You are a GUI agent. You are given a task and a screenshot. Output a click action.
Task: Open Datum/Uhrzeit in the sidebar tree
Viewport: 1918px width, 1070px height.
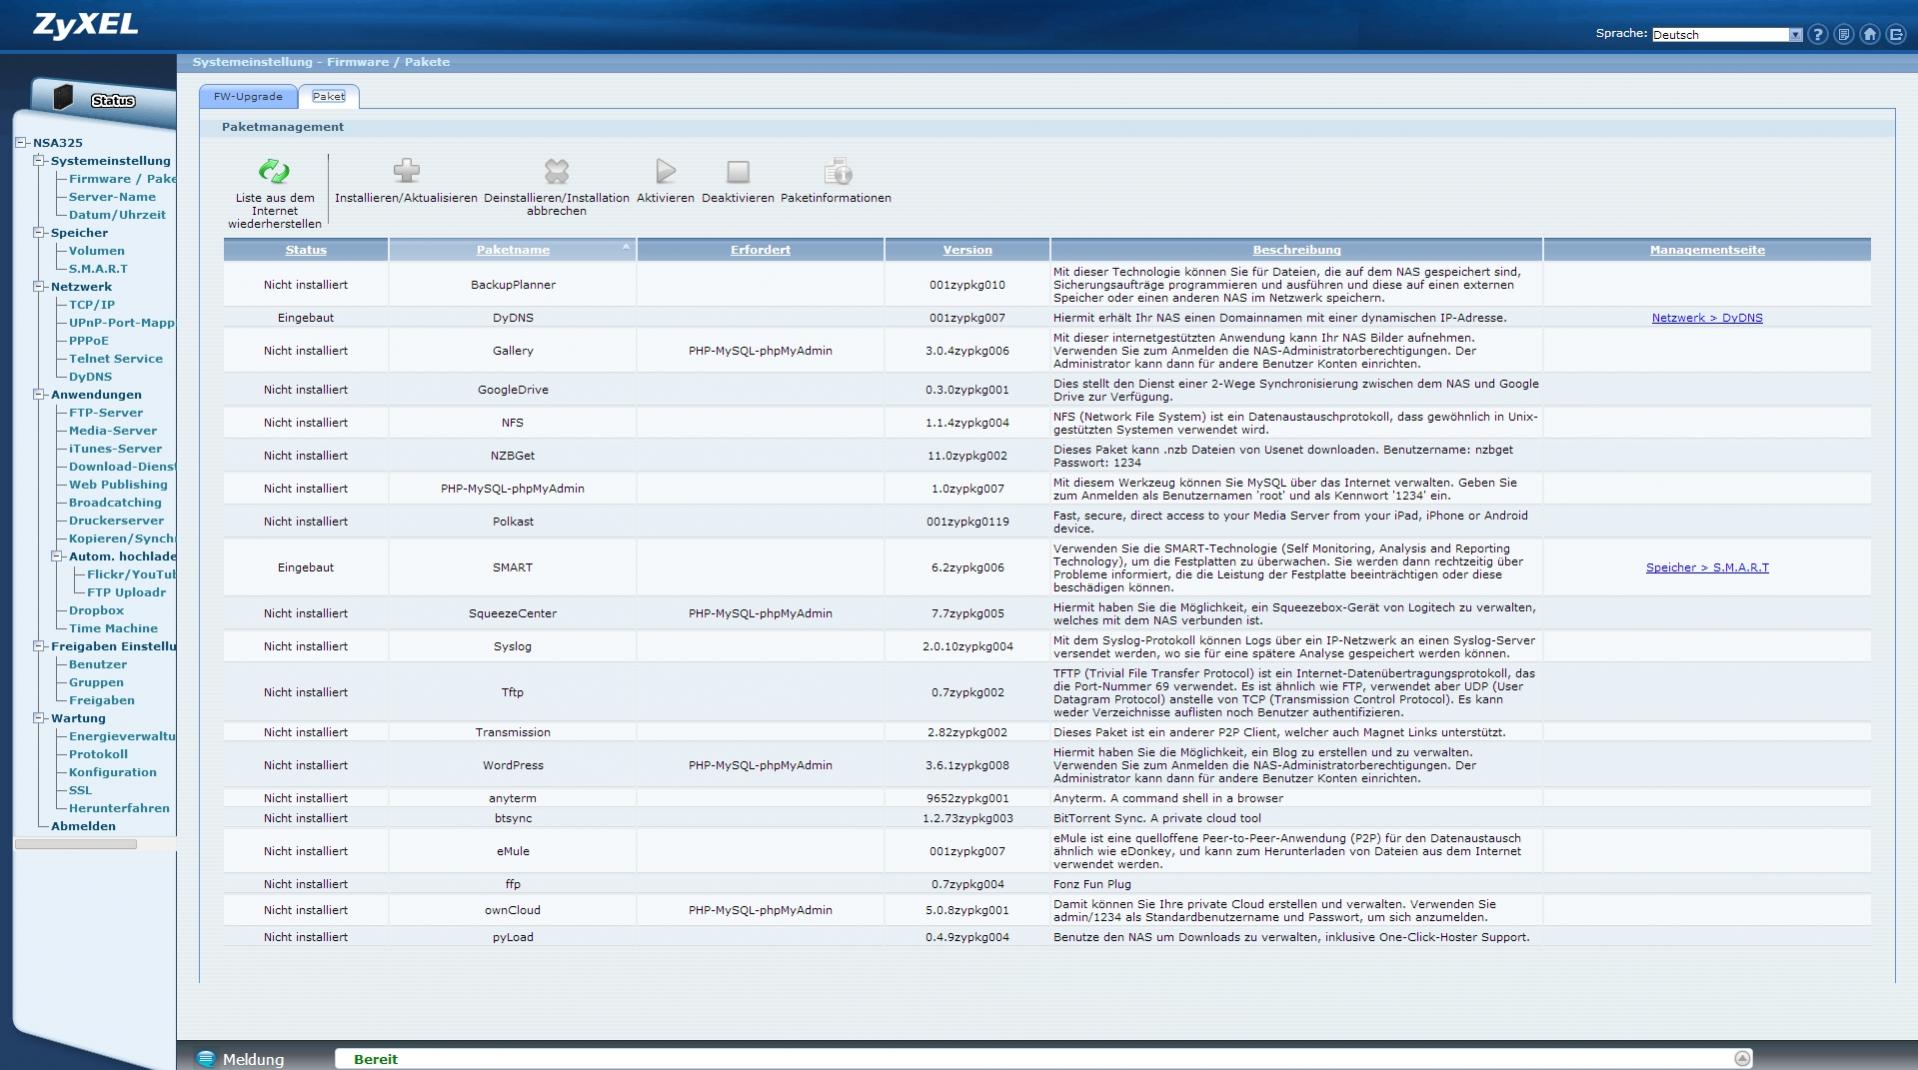[117, 215]
